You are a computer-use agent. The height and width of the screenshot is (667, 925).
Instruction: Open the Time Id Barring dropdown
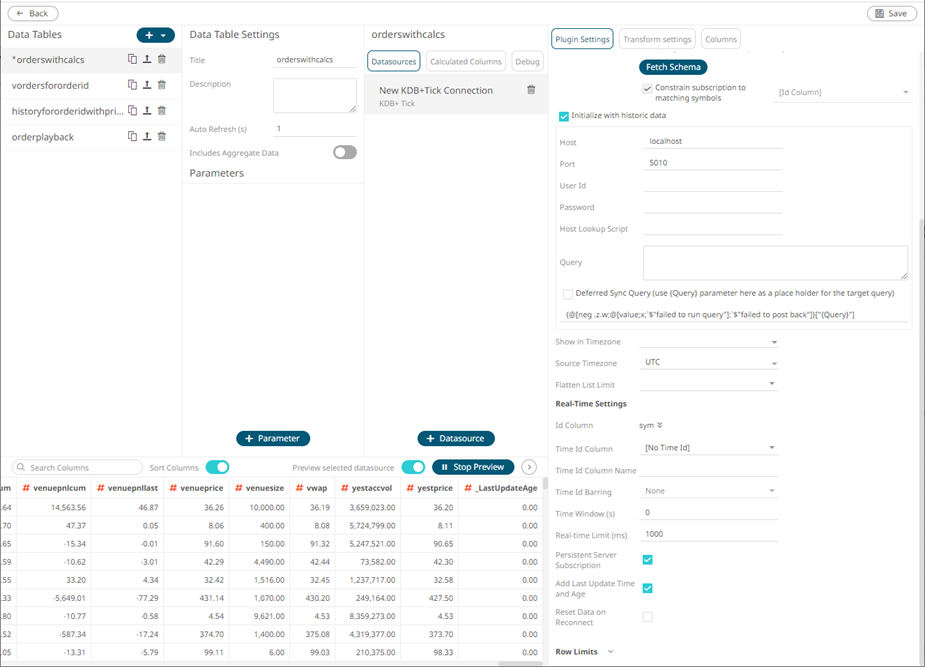tap(708, 491)
